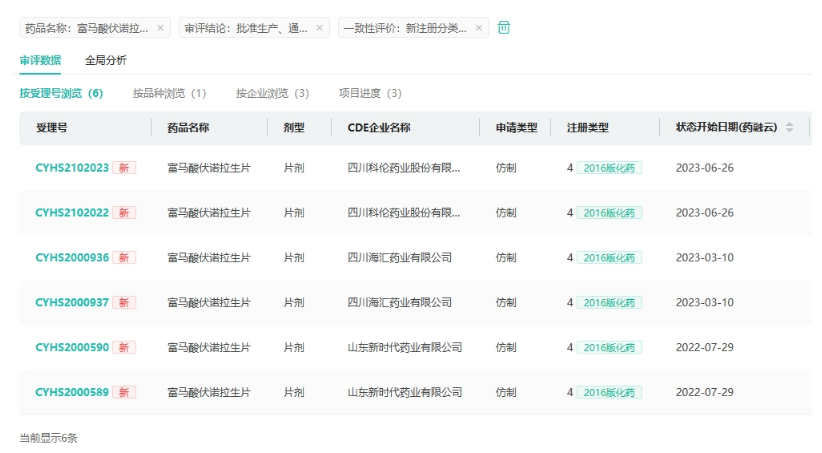Image resolution: width=822 pixels, height=453 pixels.
Task: Select 按受理号浏览 view
Action: pos(61,93)
